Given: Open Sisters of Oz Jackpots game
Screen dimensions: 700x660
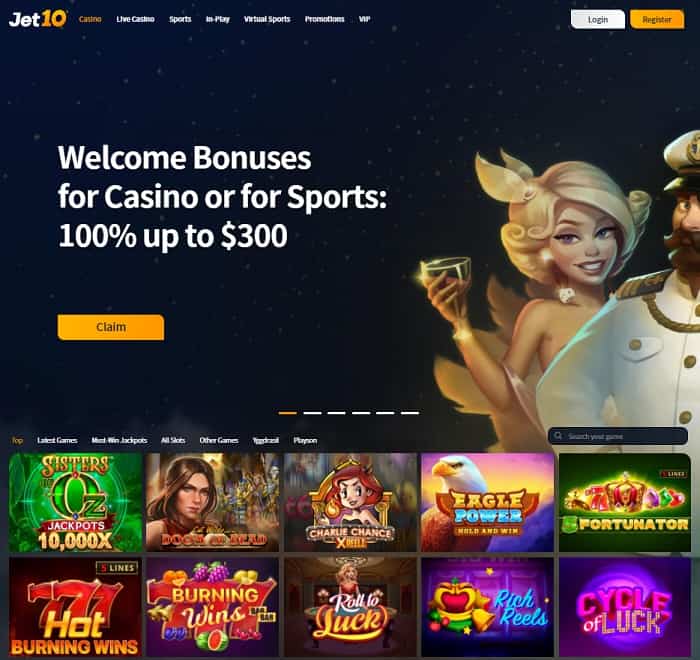Looking at the screenshot, I should pyautogui.click(x=75, y=502).
